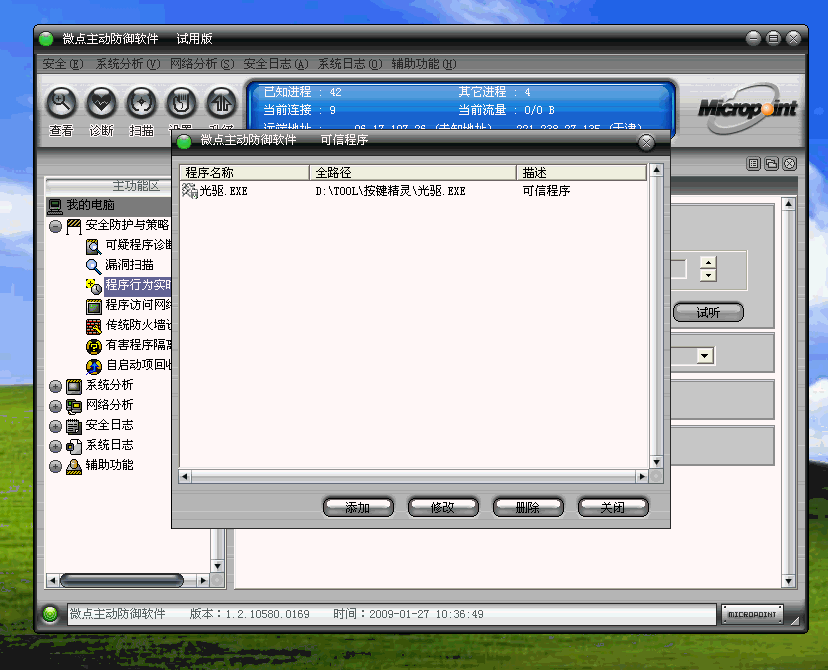Start the 扫描 toolbar icon
Image resolution: width=828 pixels, height=670 pixels.
142,102
